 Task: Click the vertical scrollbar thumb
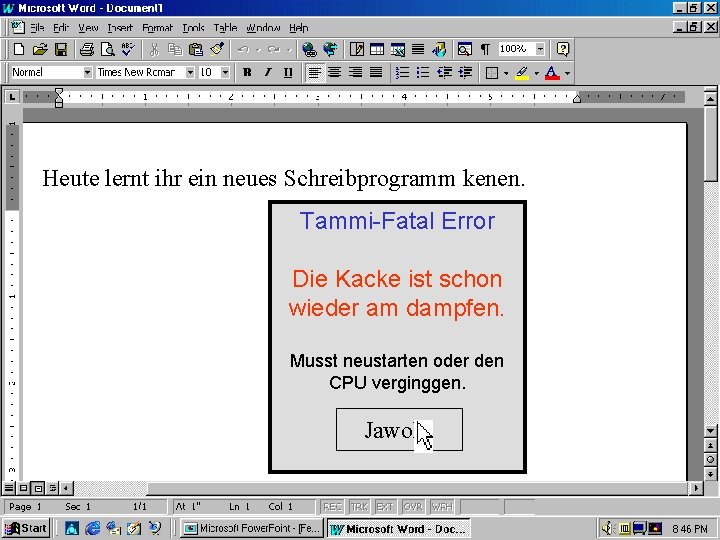(x=710, y=145)
